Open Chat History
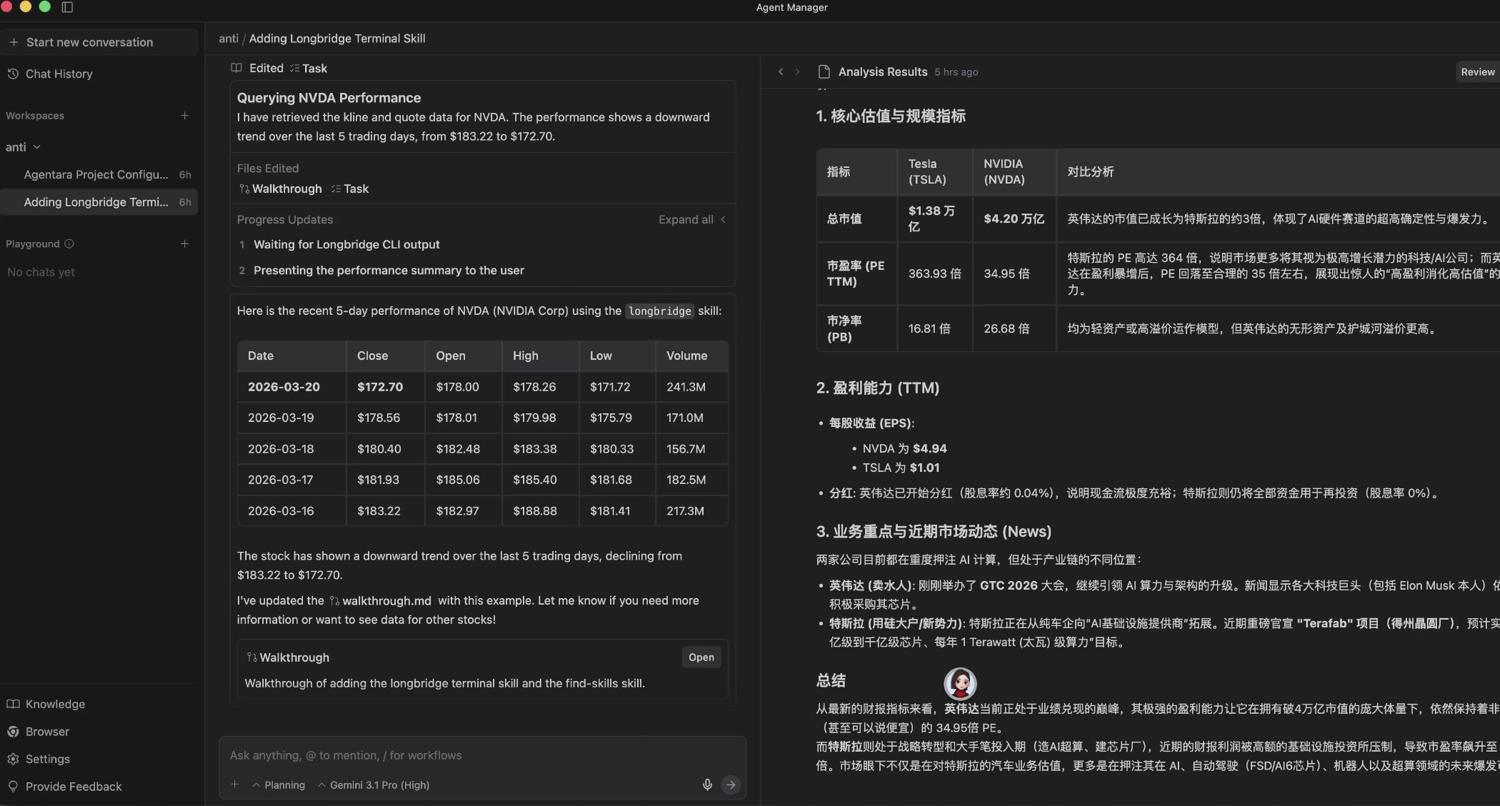The width and height of the screenshot is (1500, 806). [58, 74]
